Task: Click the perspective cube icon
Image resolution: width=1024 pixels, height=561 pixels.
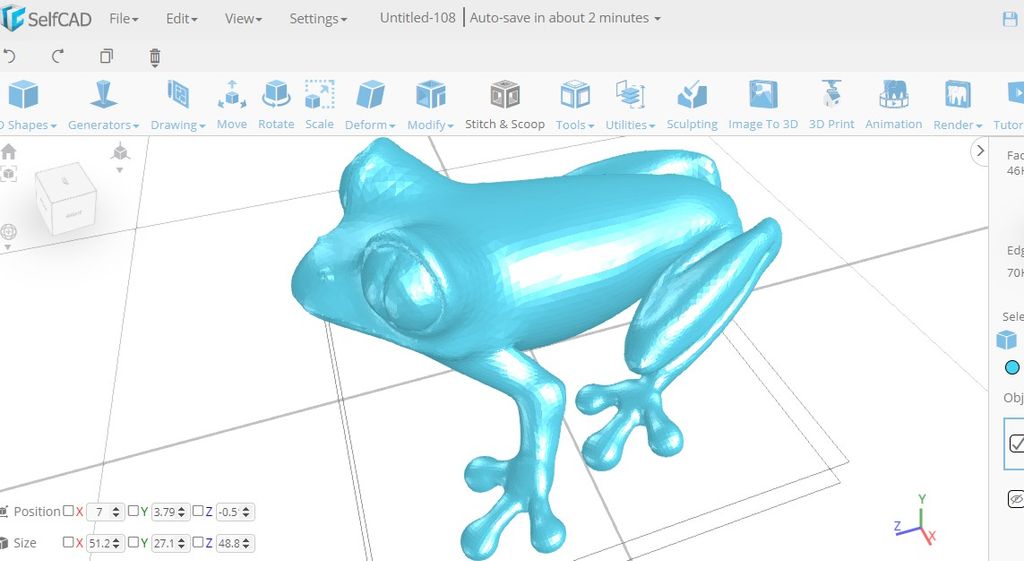Action: 120,152
